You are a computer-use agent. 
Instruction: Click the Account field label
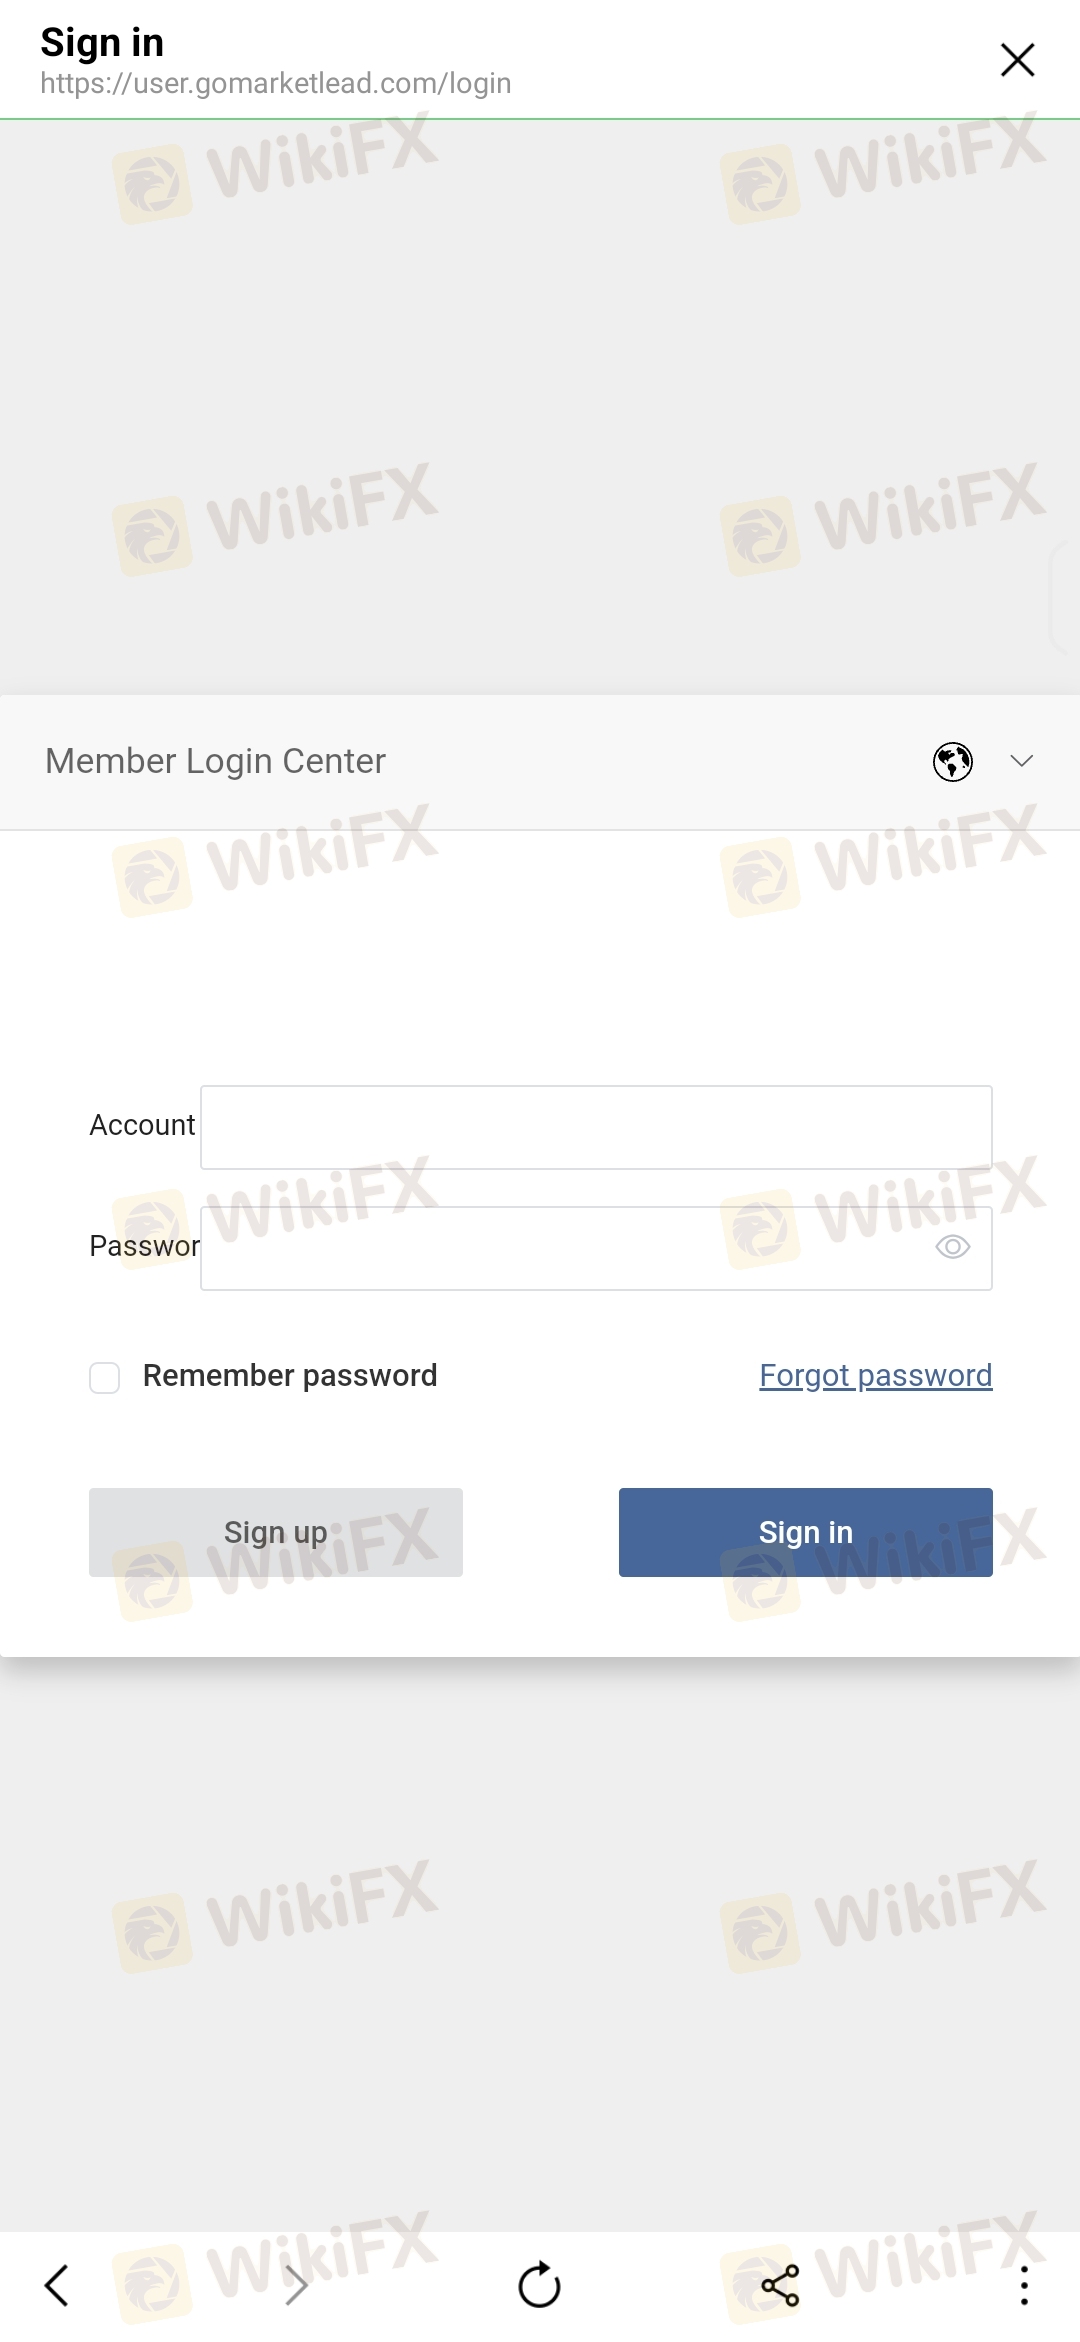coord(142,1125)
